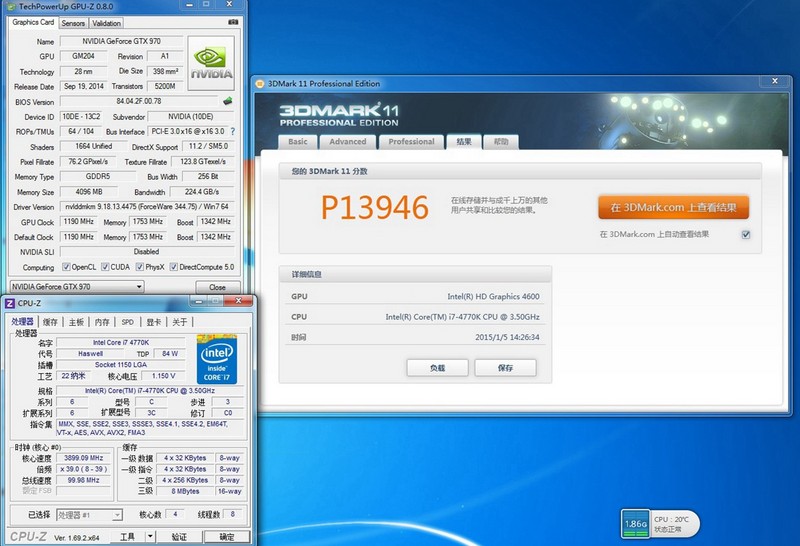Image resolution: width=800 pixels, height=546 pixels.
Task: Switch to the Professional tab in 3DMark
Action: click(x=411, y=142)
